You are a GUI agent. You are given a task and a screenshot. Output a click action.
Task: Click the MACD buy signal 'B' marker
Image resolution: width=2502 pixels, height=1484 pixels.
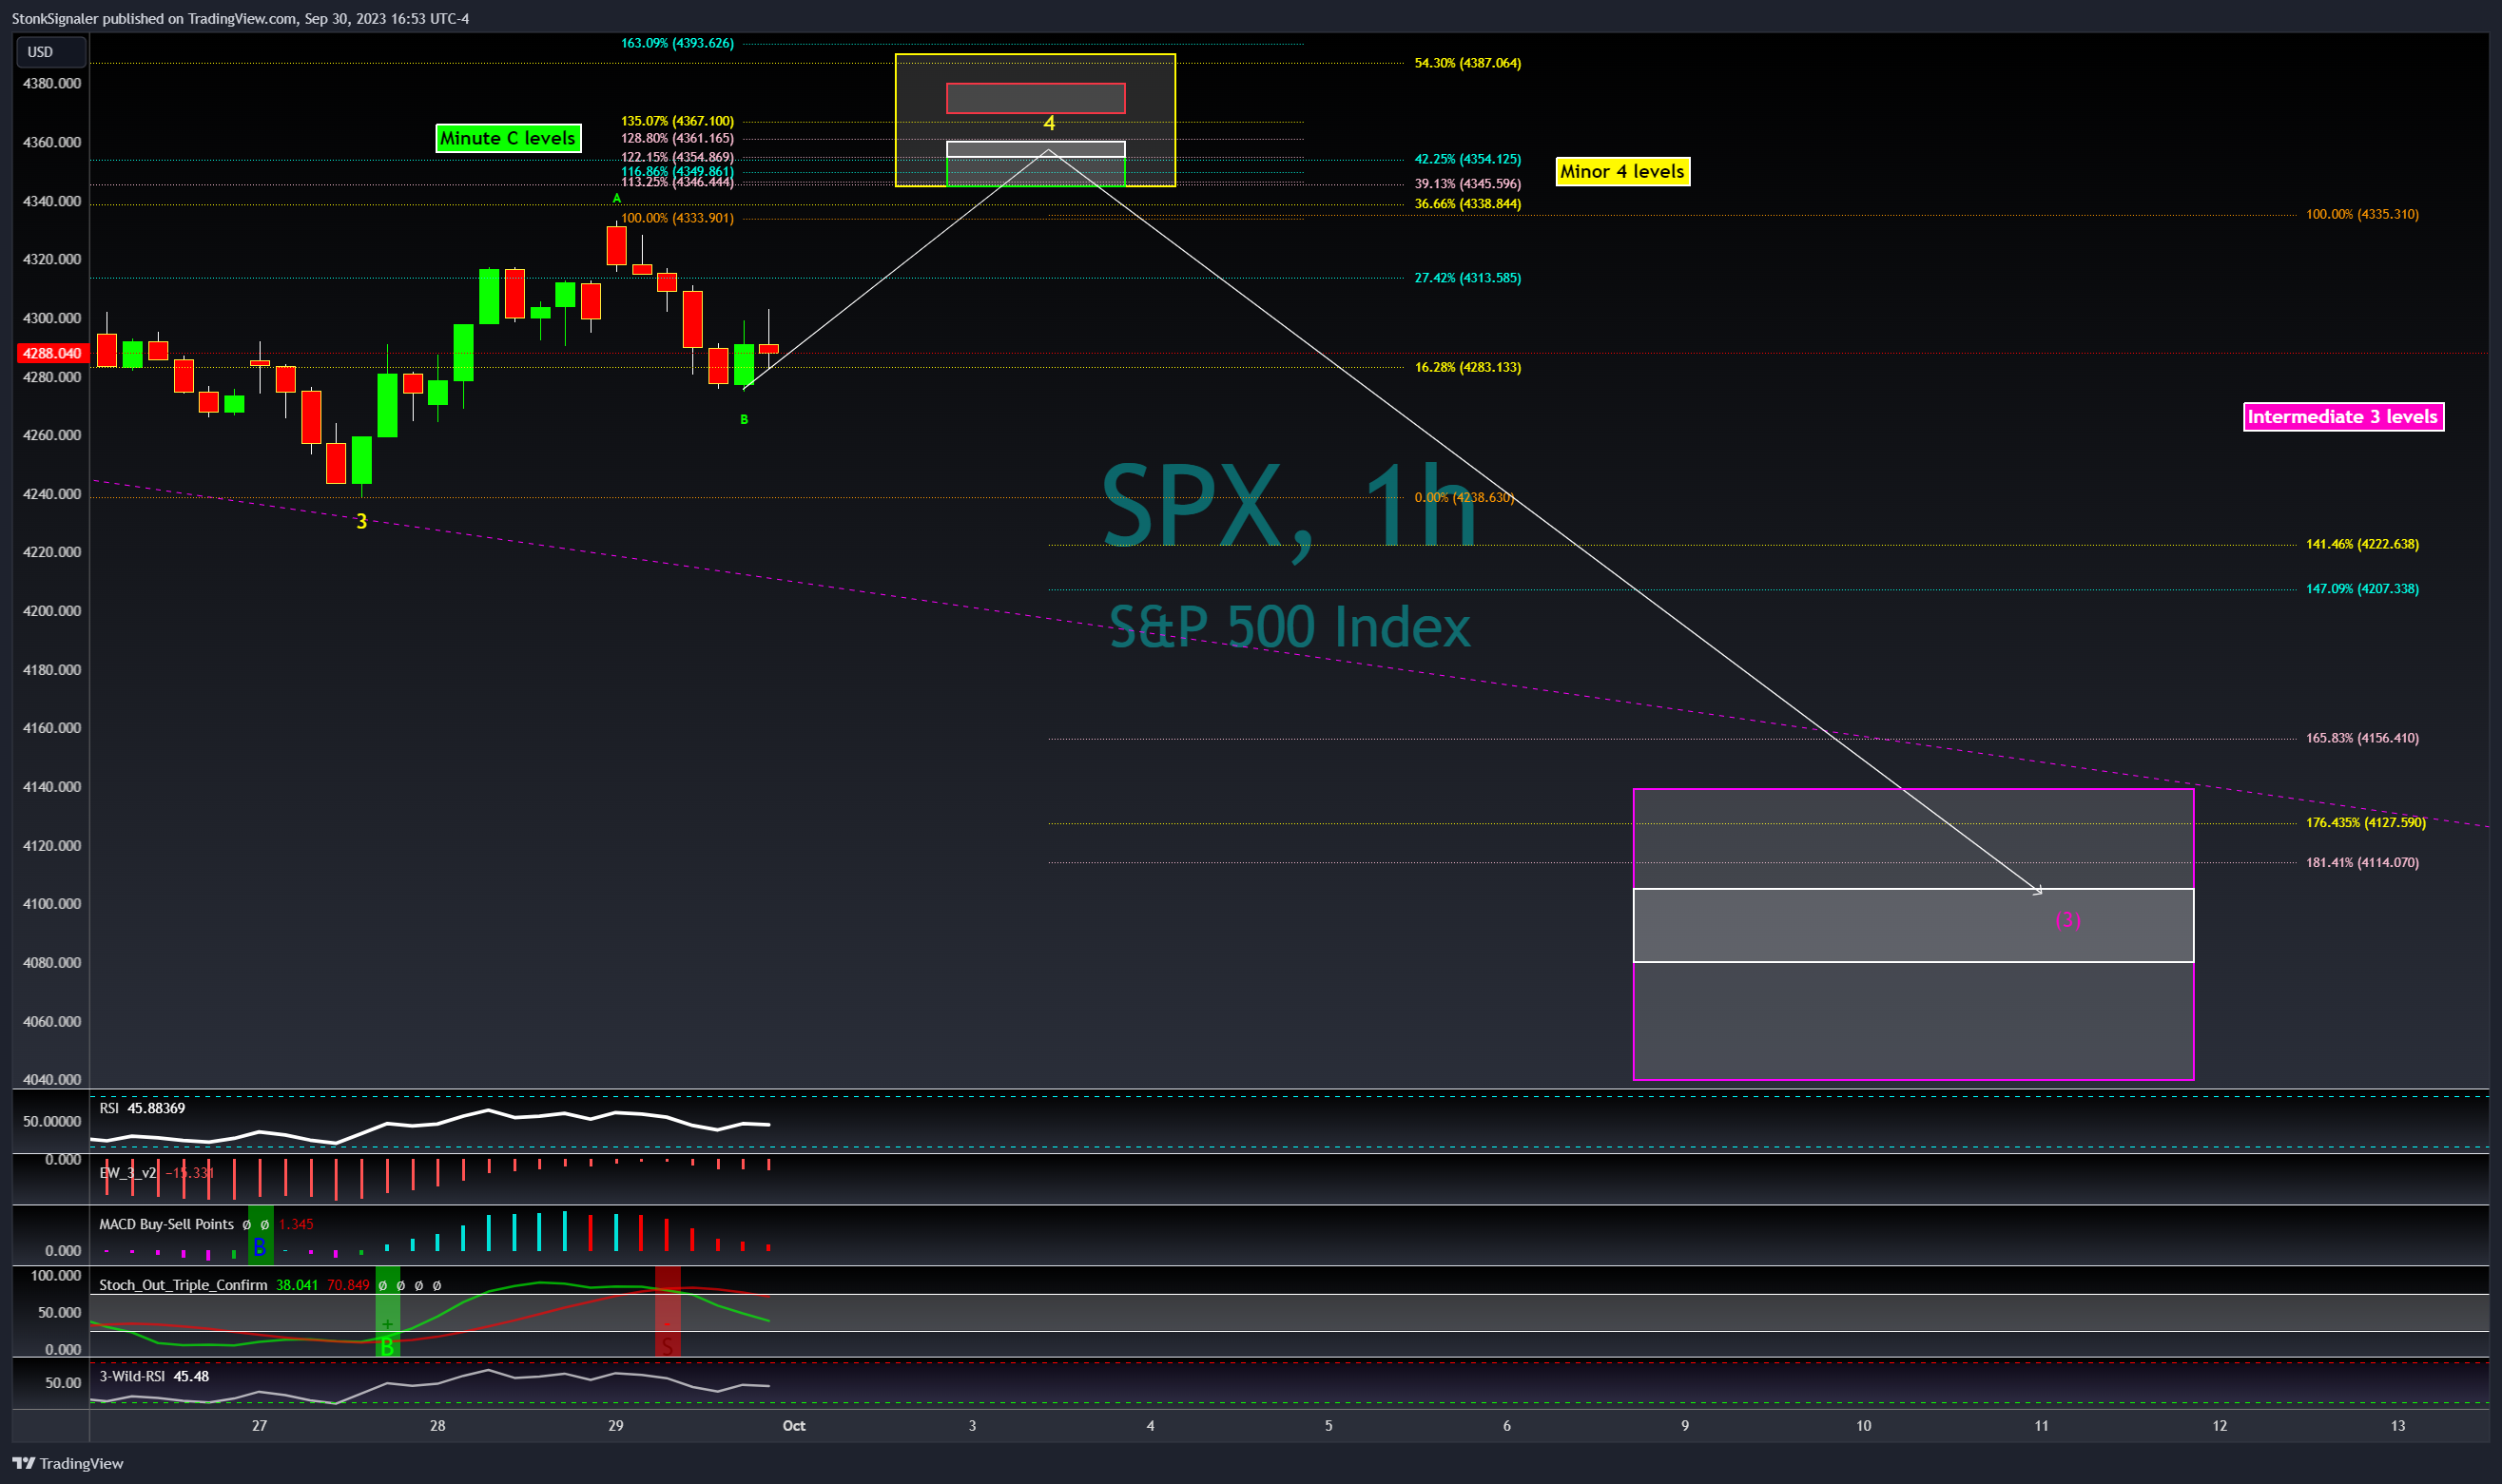pyautogui.click(x=260, y=1247)
